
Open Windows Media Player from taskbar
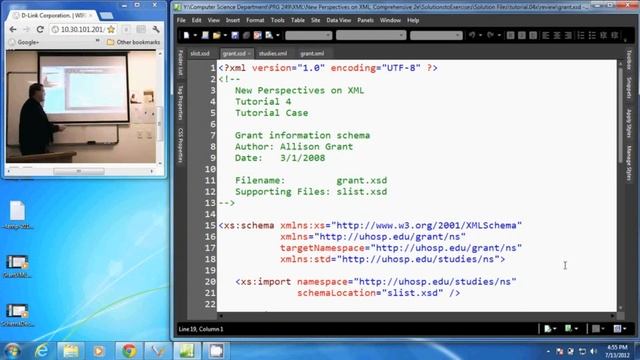point(99,351)
